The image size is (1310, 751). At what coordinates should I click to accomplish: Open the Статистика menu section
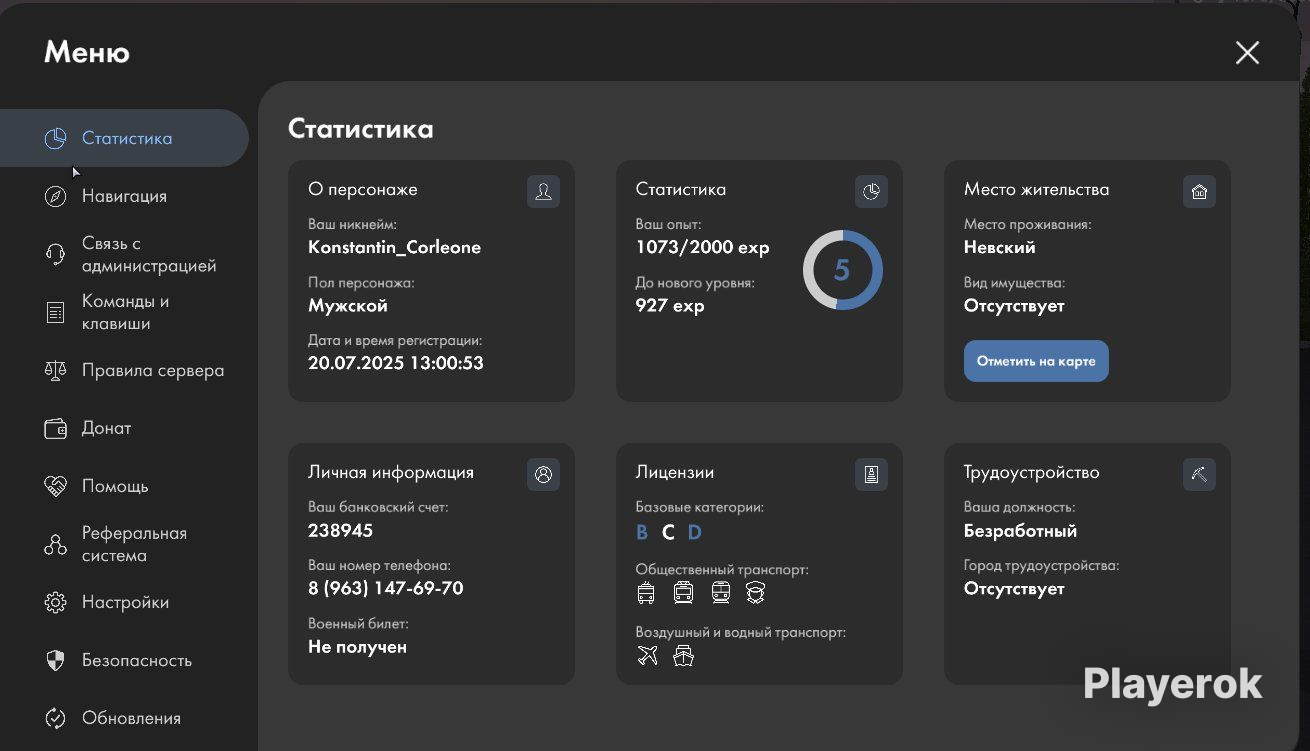[x=124, y=138]
